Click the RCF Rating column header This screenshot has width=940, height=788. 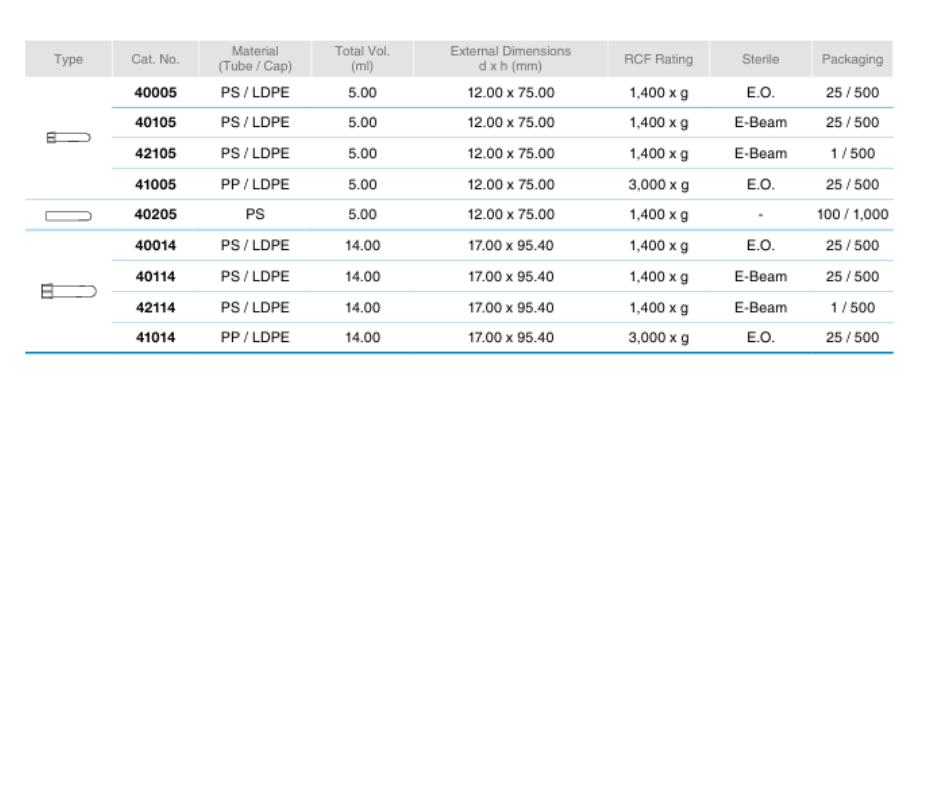coord(658,59)
